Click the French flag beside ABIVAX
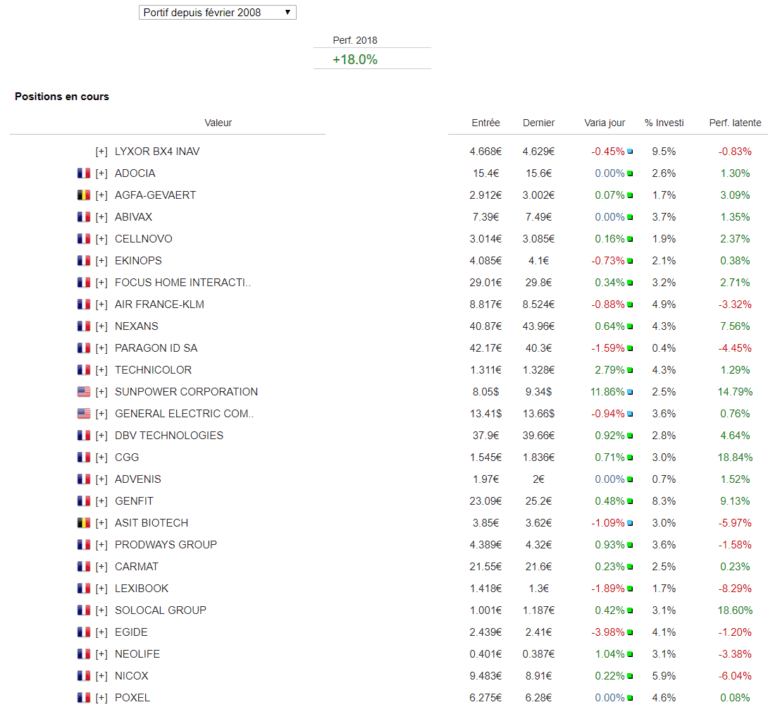Viewport: 768px width, 707px height. pos(84,217)
